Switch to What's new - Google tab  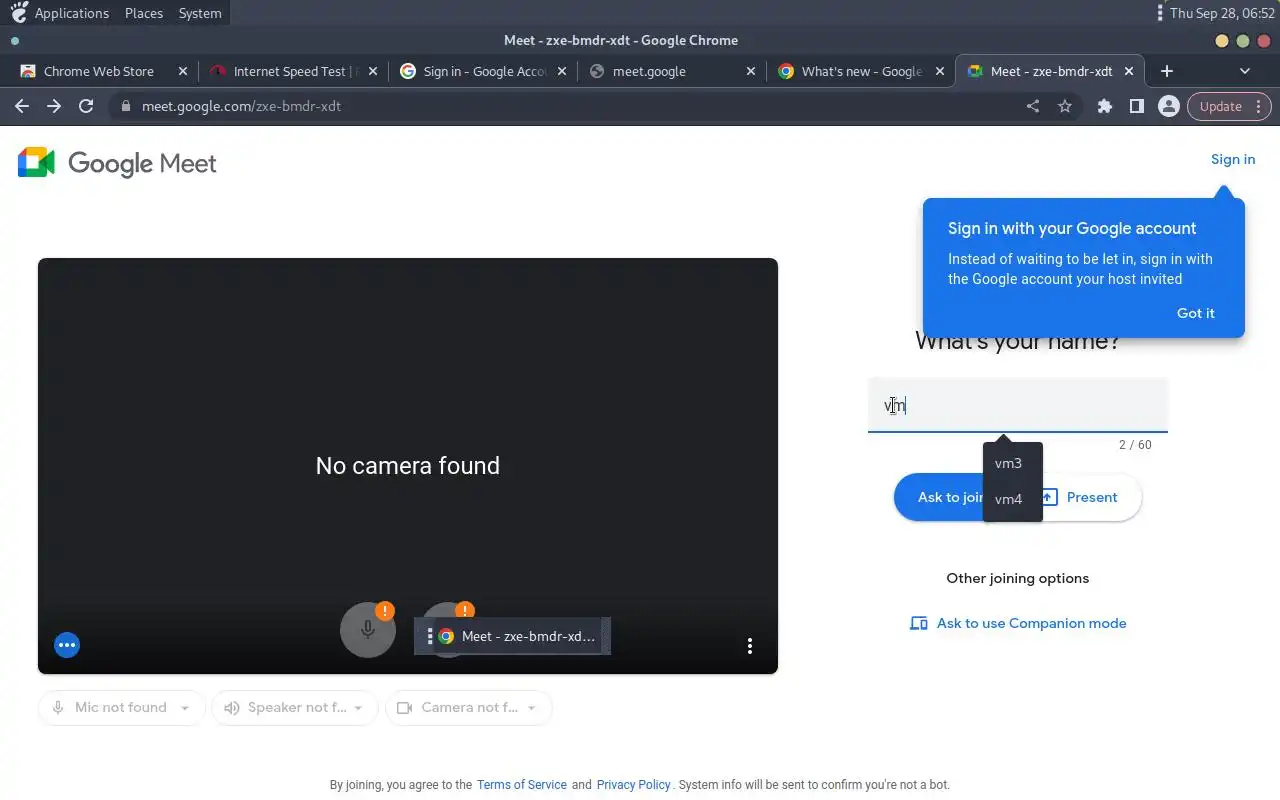click(x=860, y=71)
